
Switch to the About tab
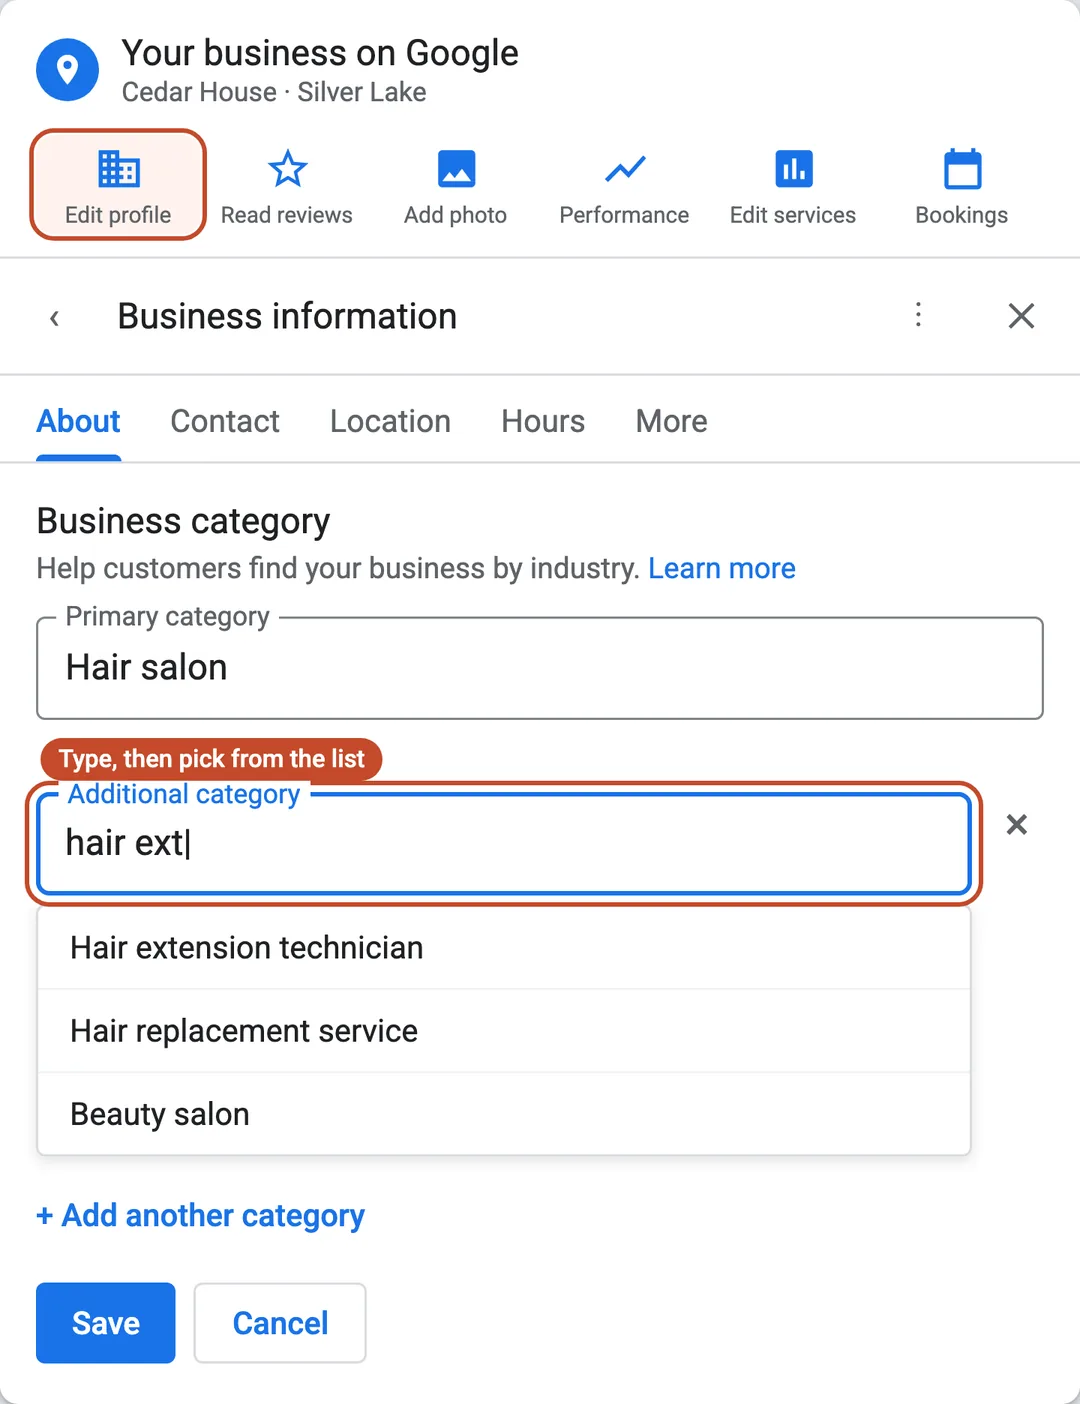pos(78,421)
